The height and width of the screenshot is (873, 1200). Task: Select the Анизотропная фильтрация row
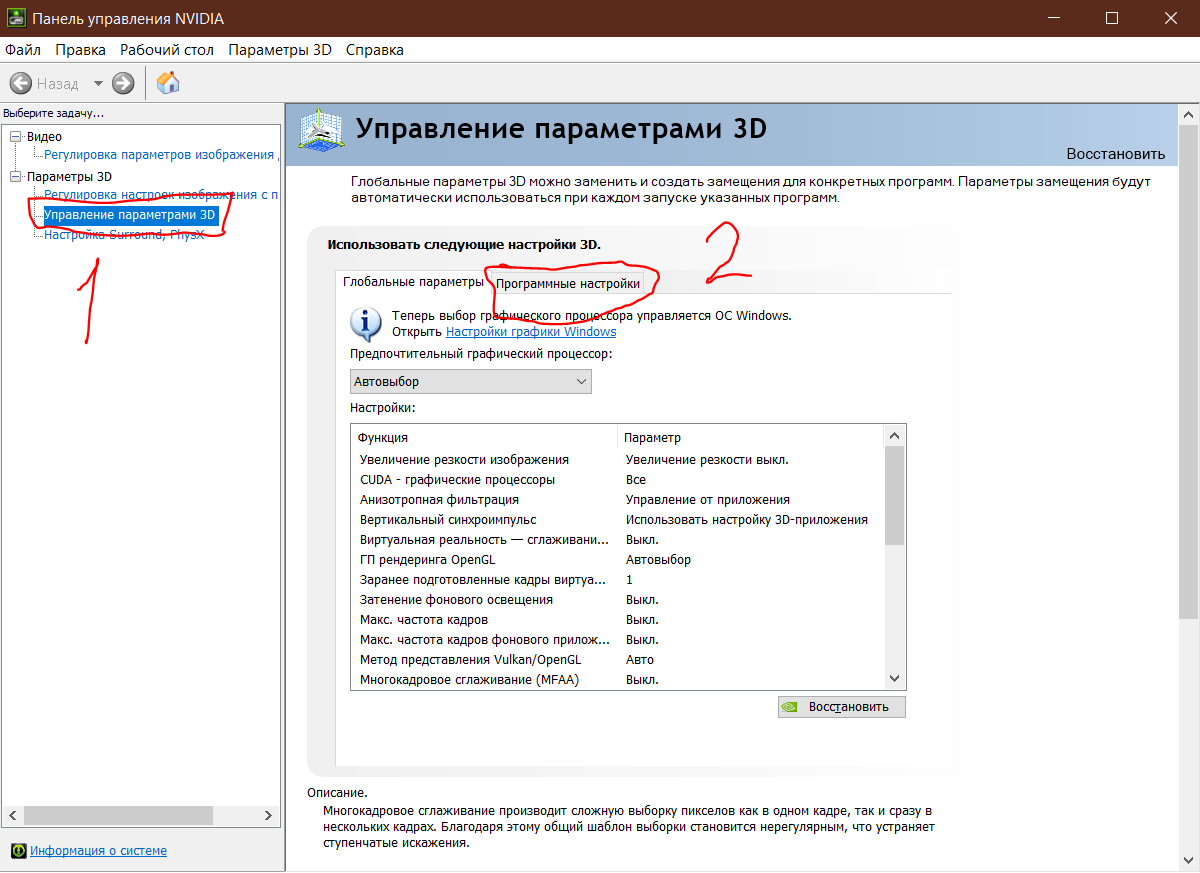tap(618, 500)
